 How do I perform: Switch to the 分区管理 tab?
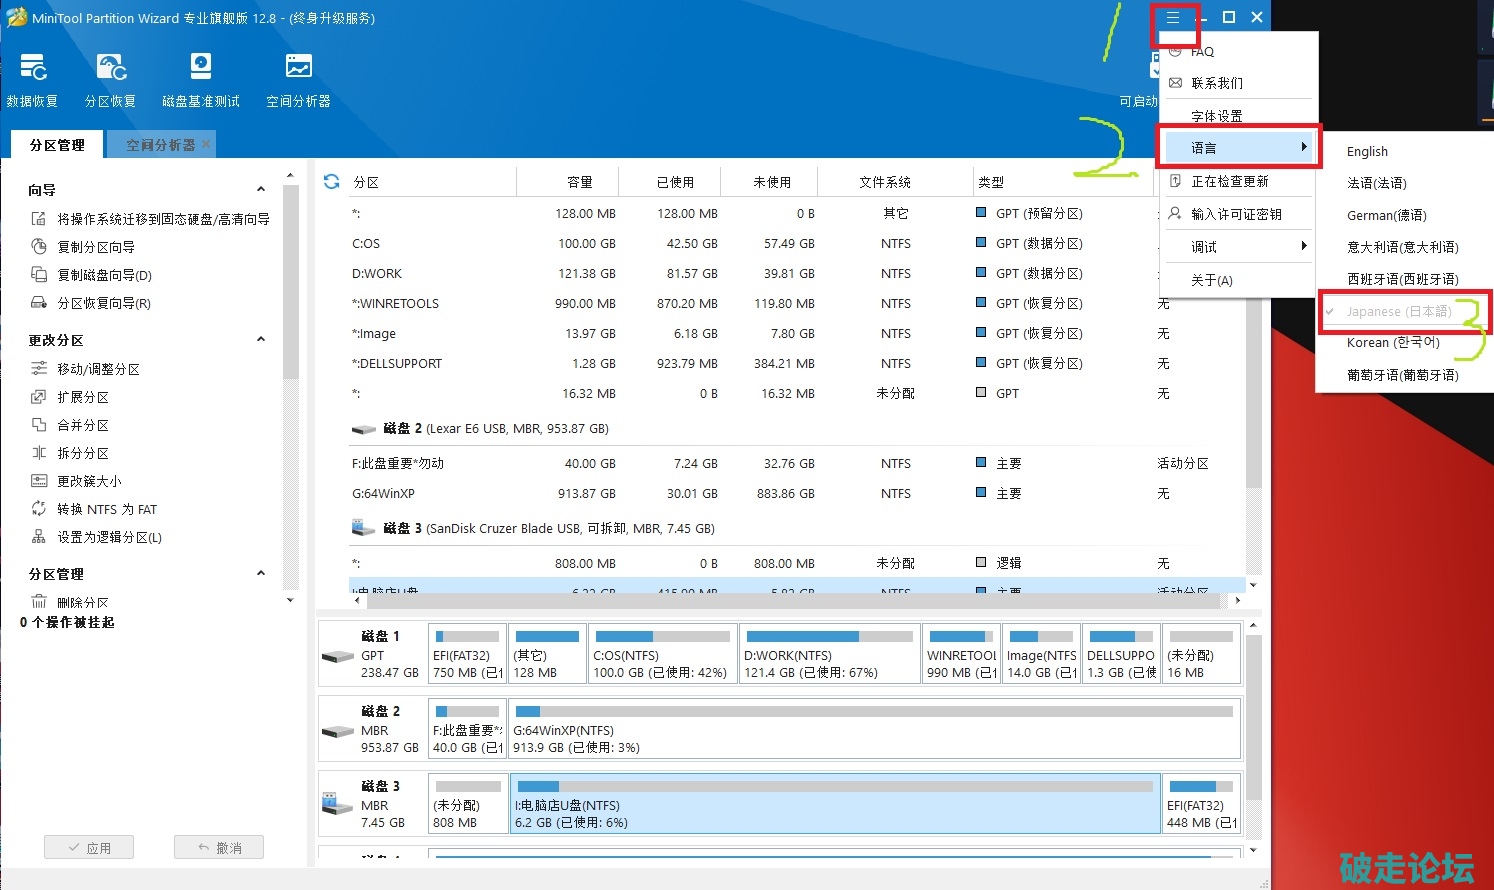click(57, 145)
